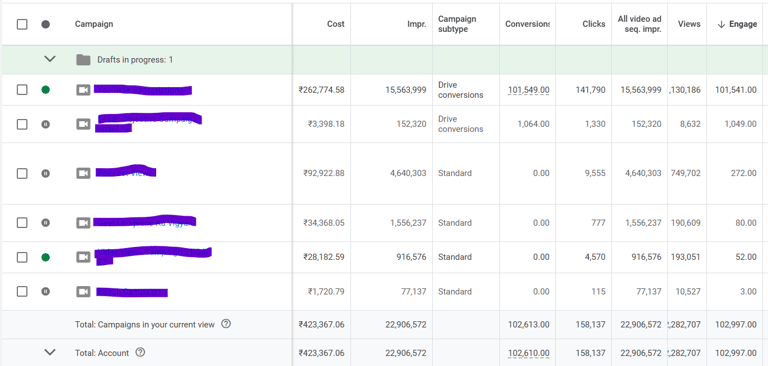Screen dimensions: 768x366
Task: Click the total conversions cell 102,613.00
Action: [x=528, y=324]
